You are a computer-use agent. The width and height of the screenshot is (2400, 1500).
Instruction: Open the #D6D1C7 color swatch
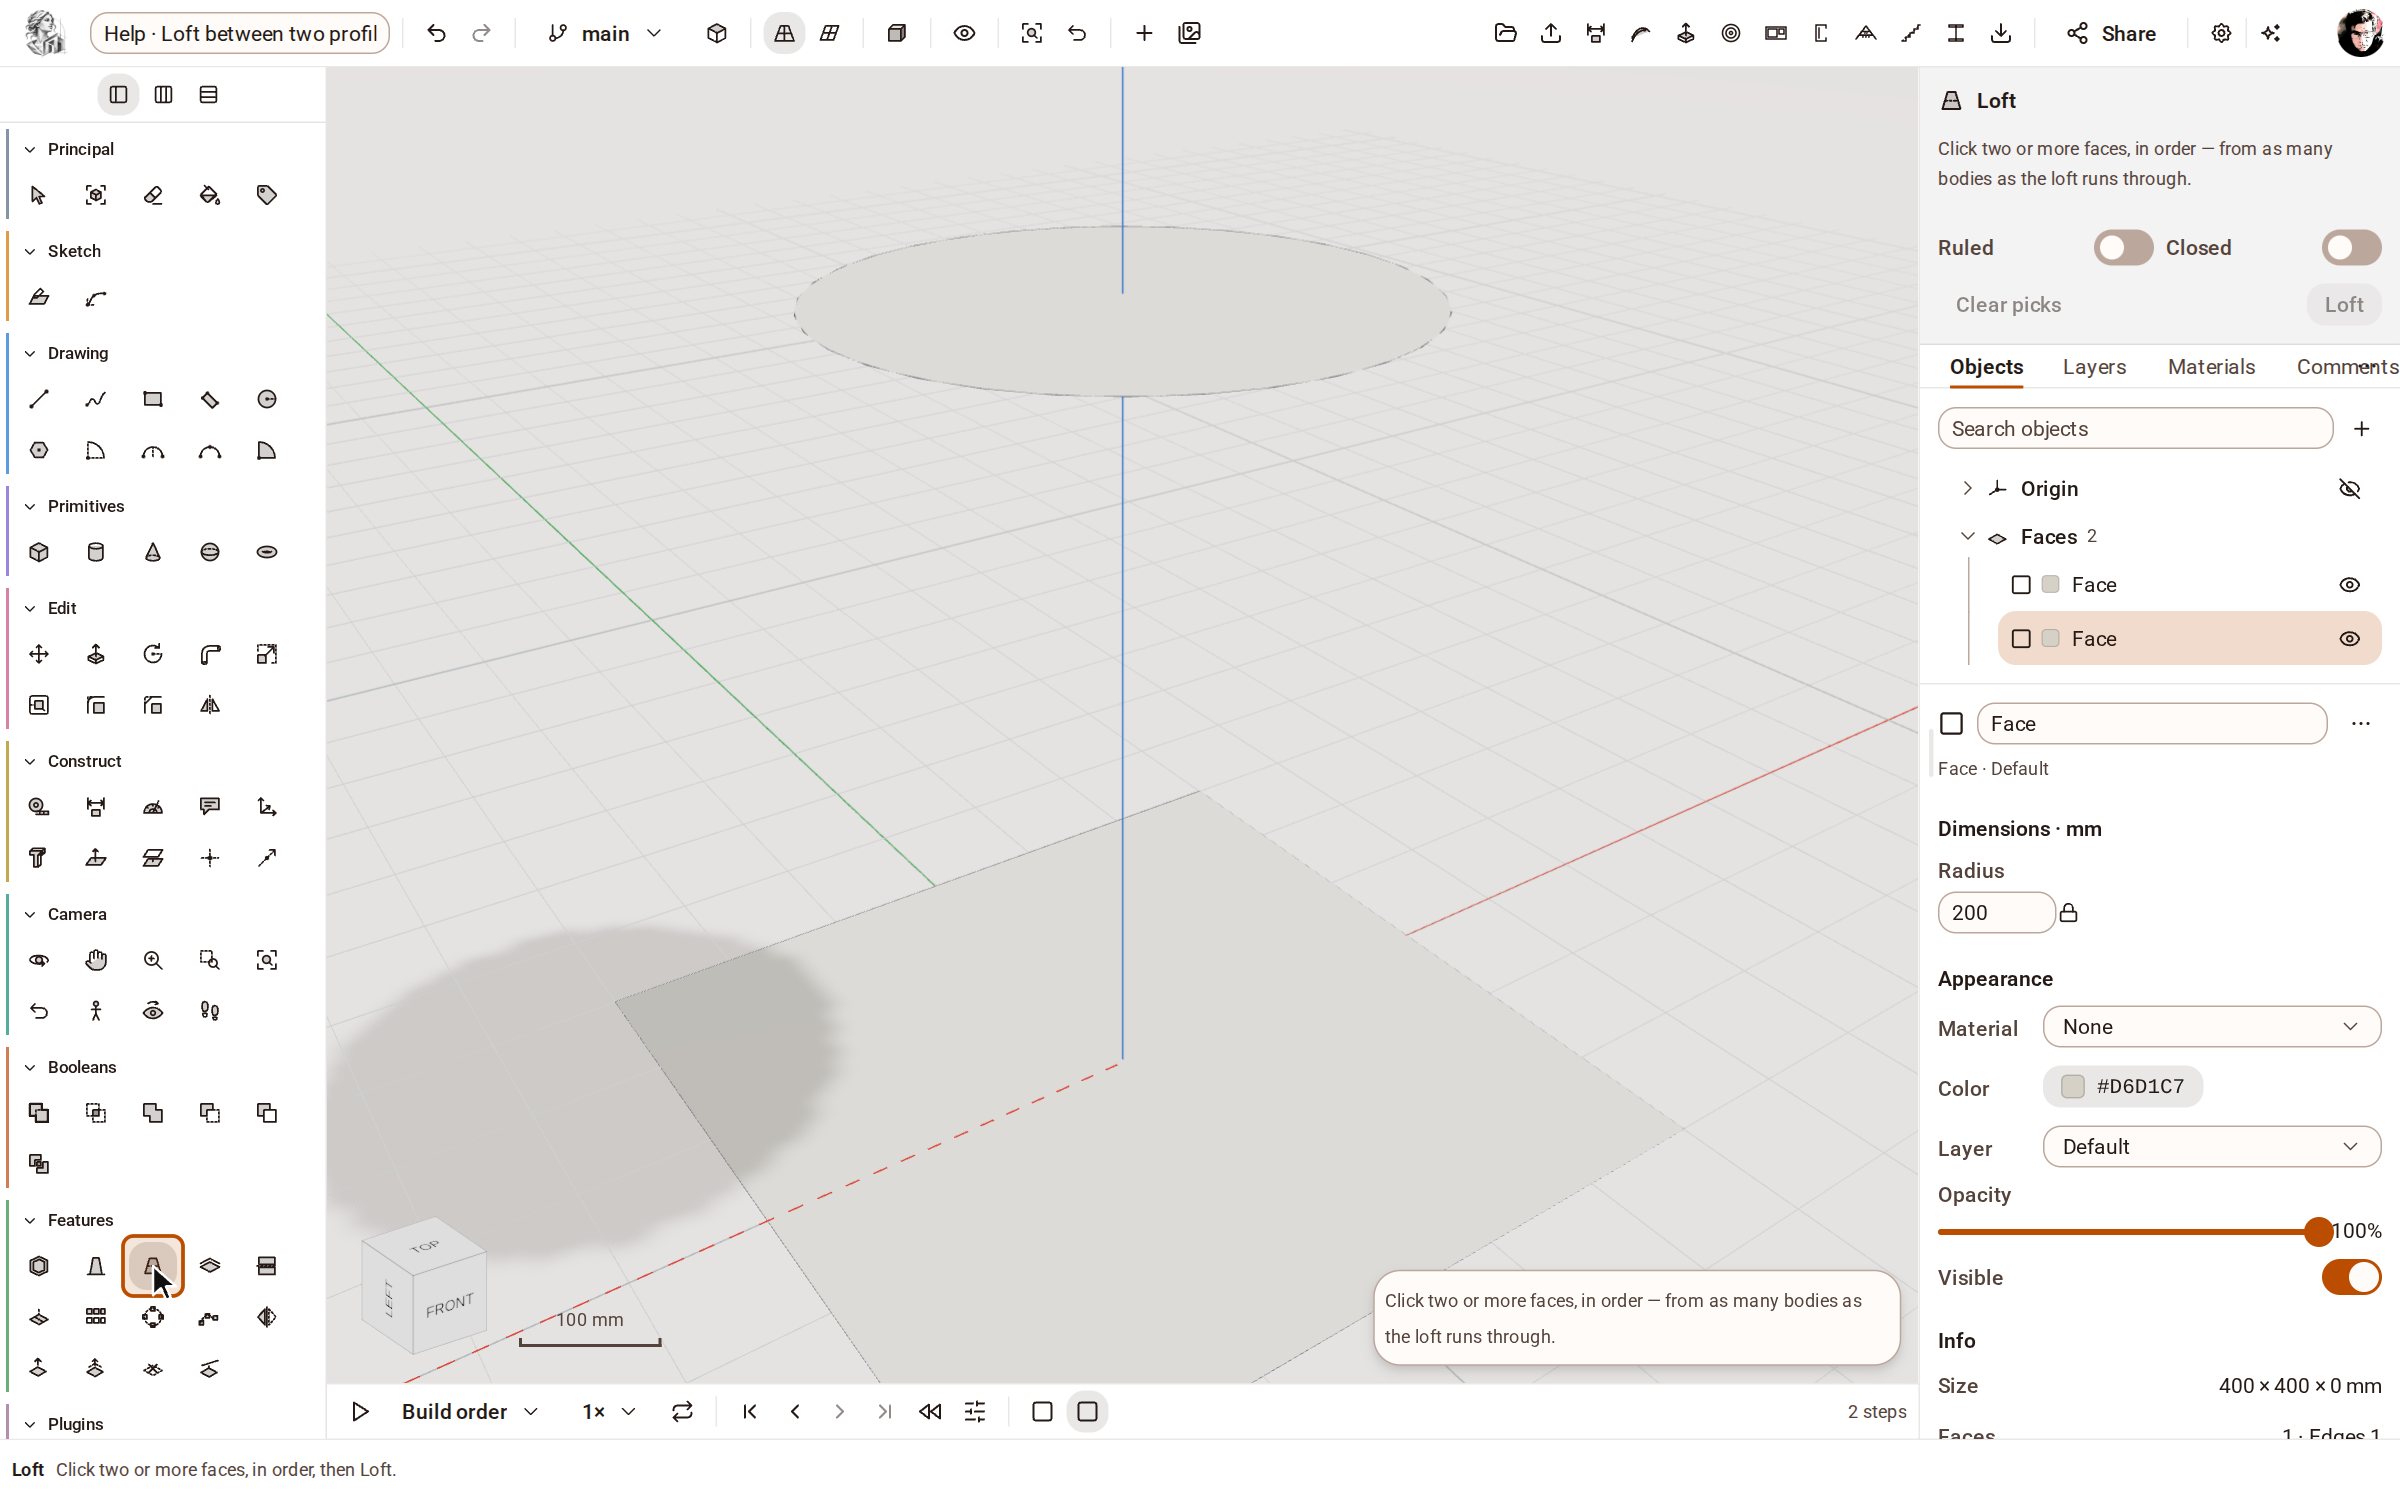[2122, 1087]
